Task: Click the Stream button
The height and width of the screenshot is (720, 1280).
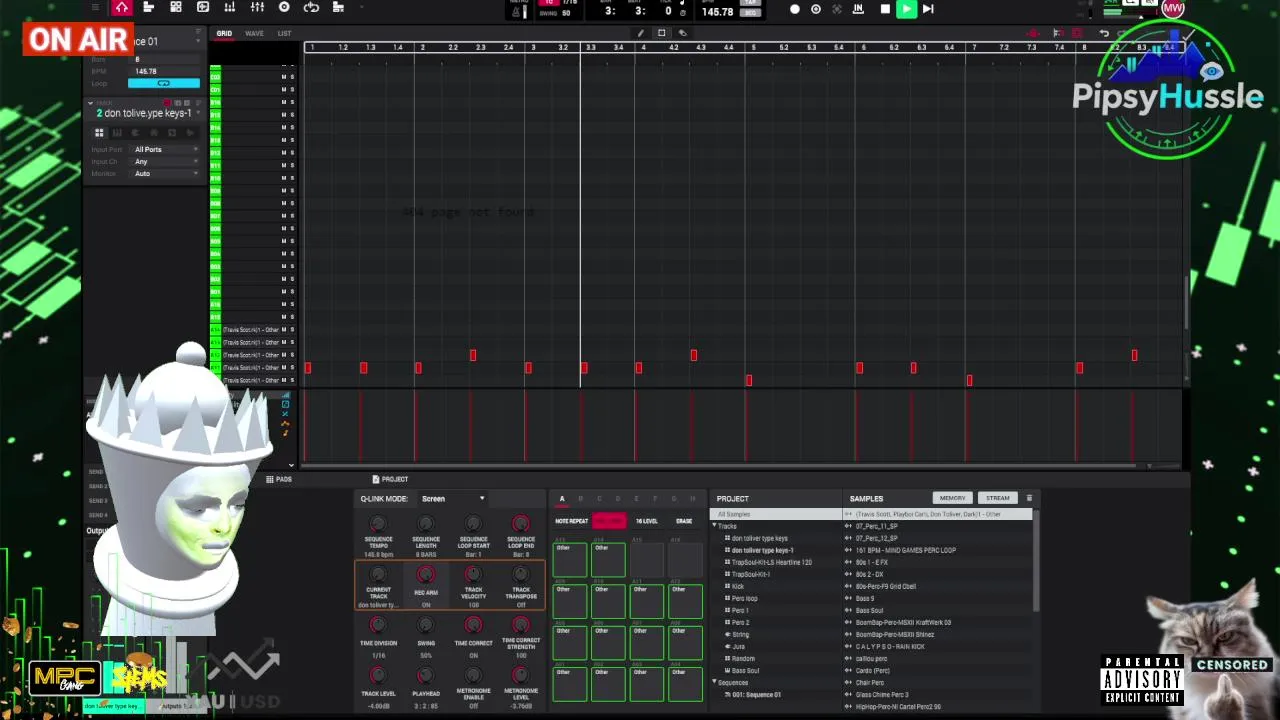Action: [x=998, y=498]
